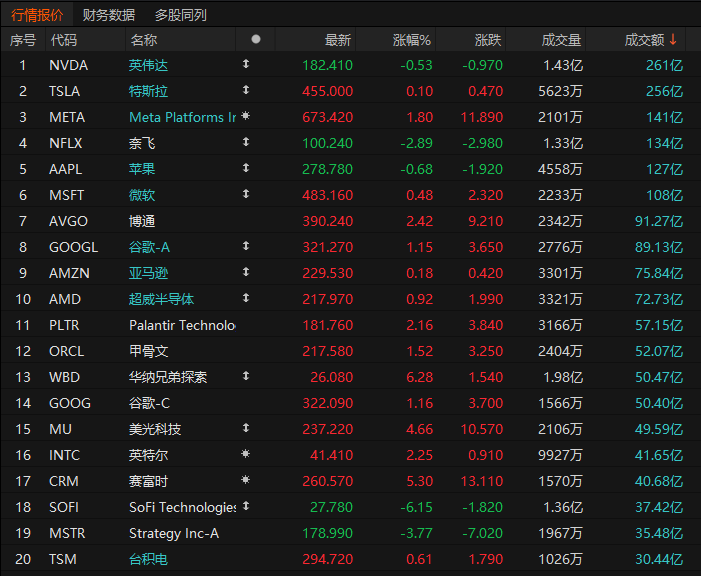The image size is (701, 576).
Task: Click the Palantir Technolo name cell
Action: click(182, 325)
